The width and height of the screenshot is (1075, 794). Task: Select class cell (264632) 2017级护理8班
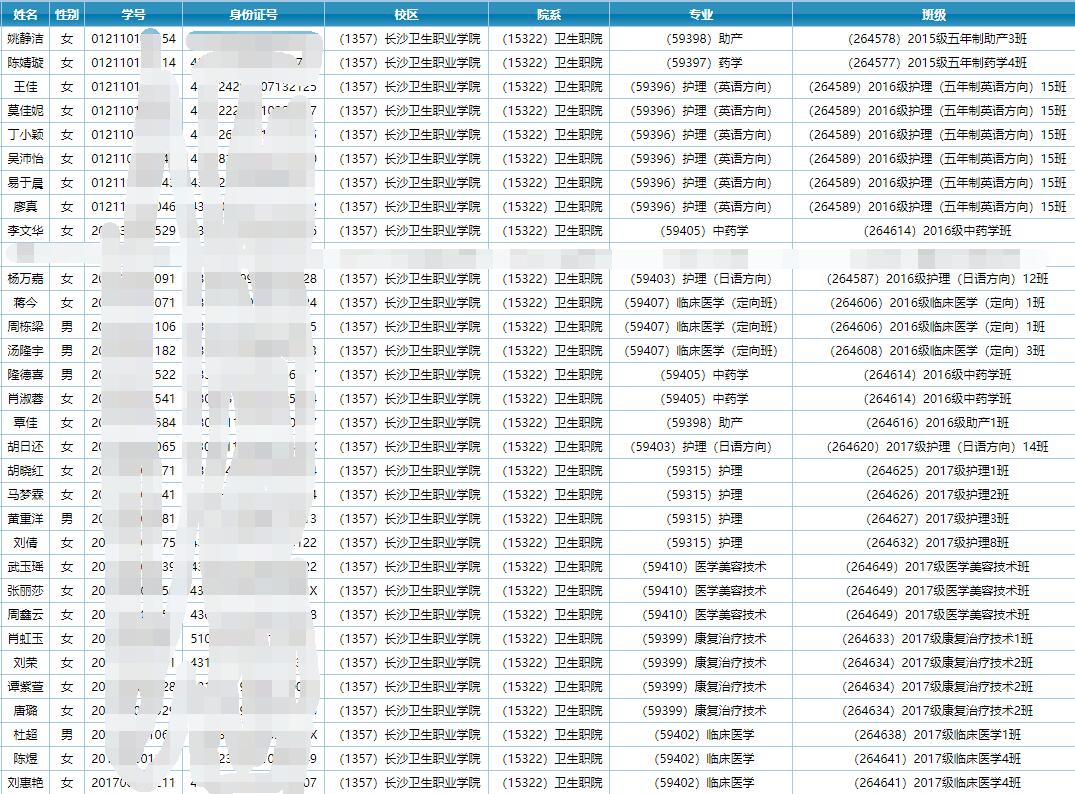933,543
